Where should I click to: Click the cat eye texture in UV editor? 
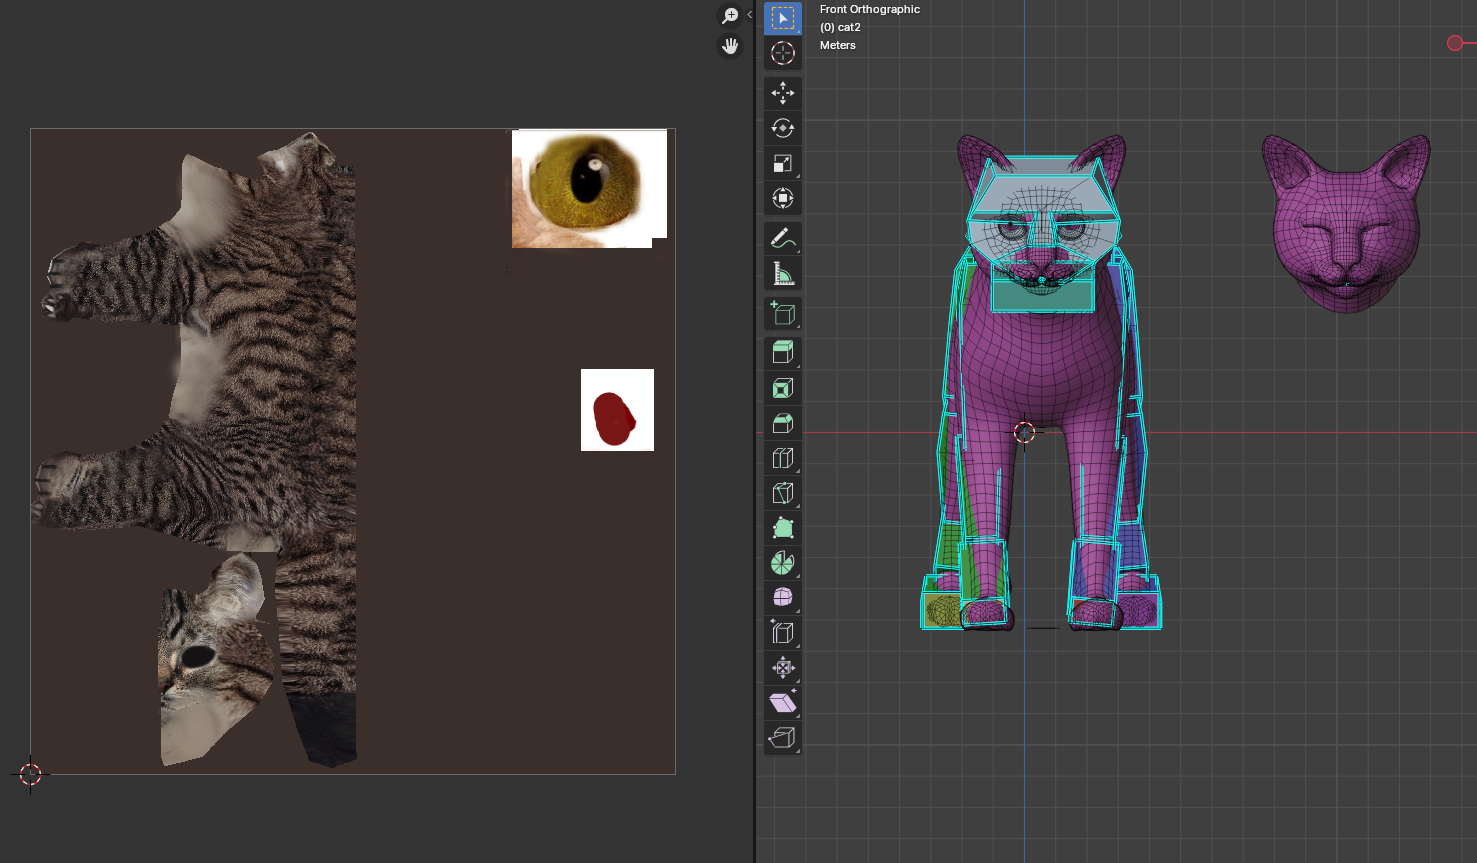[x=589, y=188]
